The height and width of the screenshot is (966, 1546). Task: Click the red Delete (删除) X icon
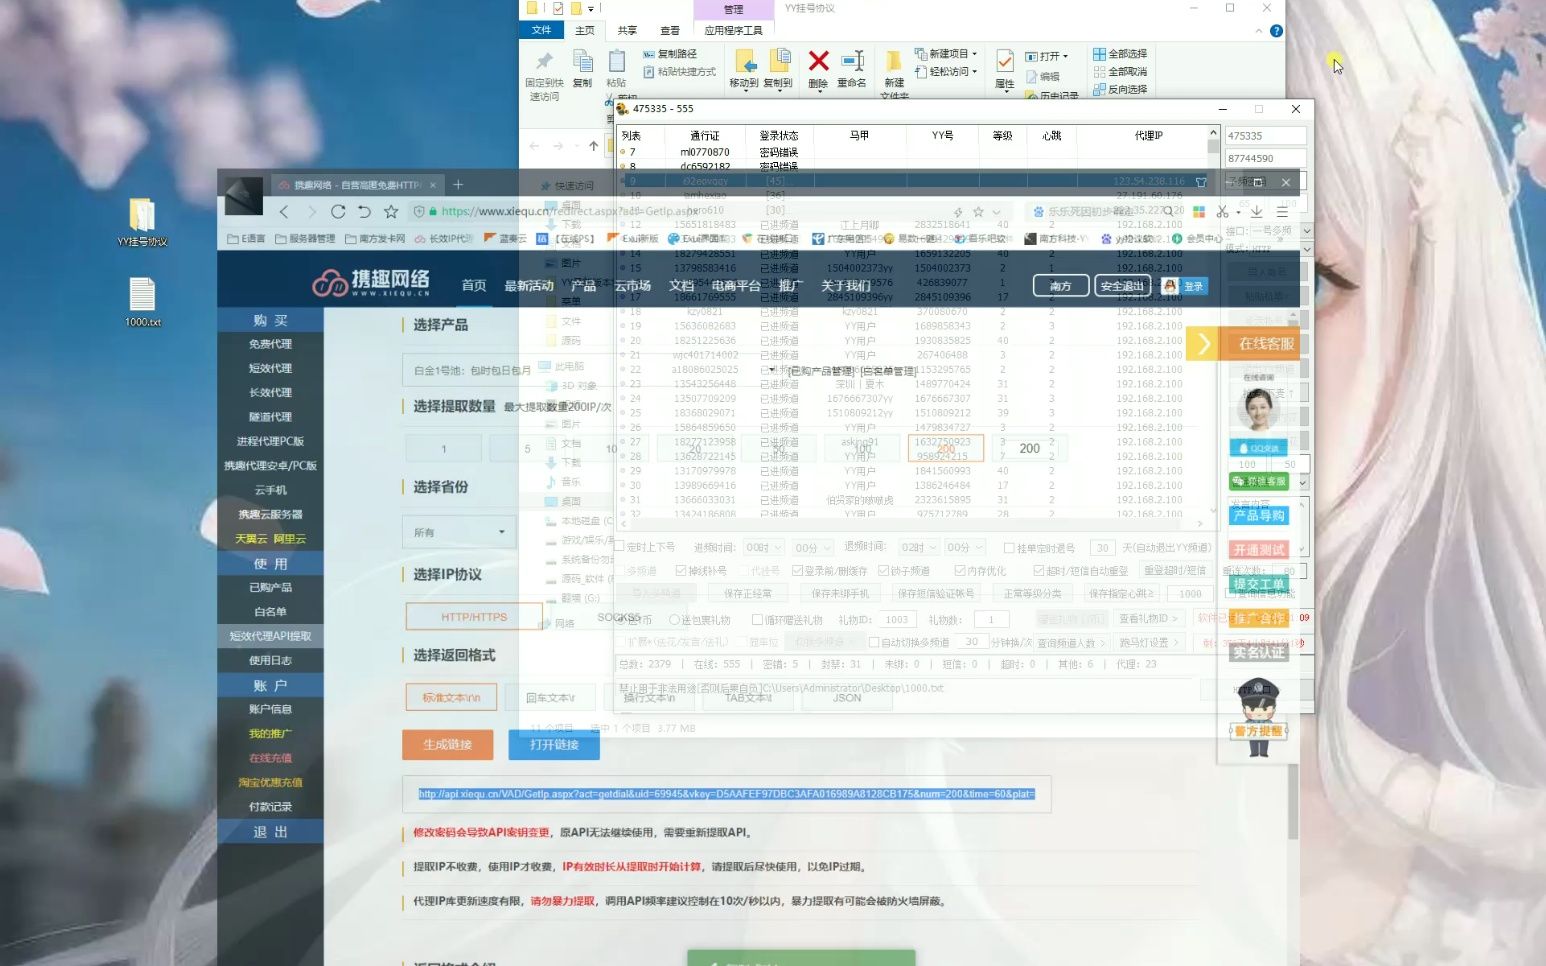[818, 61]
